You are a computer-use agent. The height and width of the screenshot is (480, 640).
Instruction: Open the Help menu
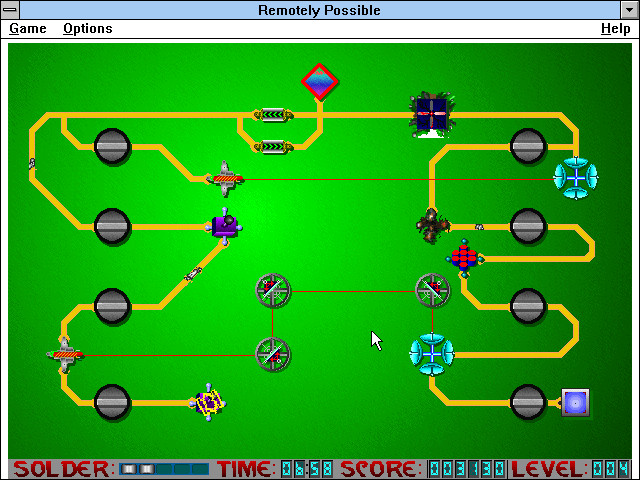[616, 29]
